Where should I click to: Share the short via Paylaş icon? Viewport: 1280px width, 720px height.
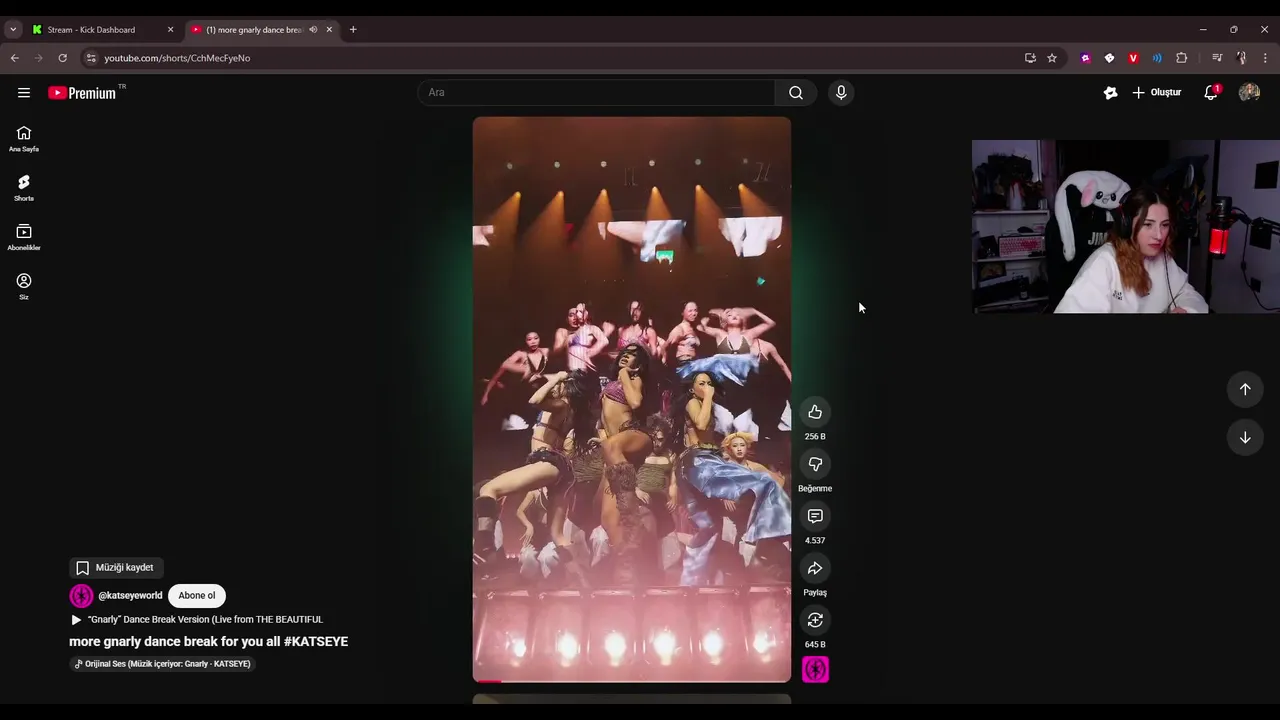click(815, 568)
